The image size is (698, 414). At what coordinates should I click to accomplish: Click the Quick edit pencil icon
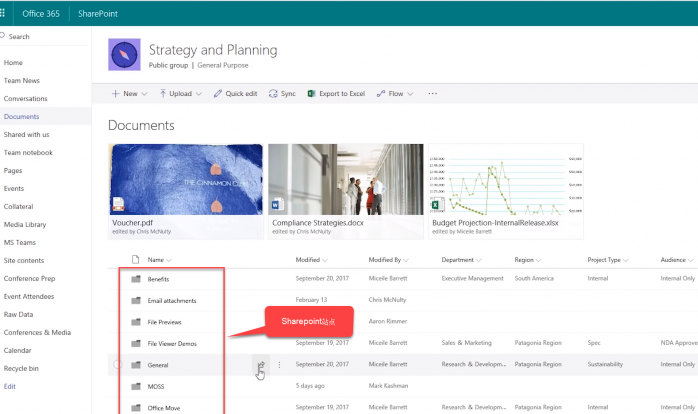(x=218, y=93)
